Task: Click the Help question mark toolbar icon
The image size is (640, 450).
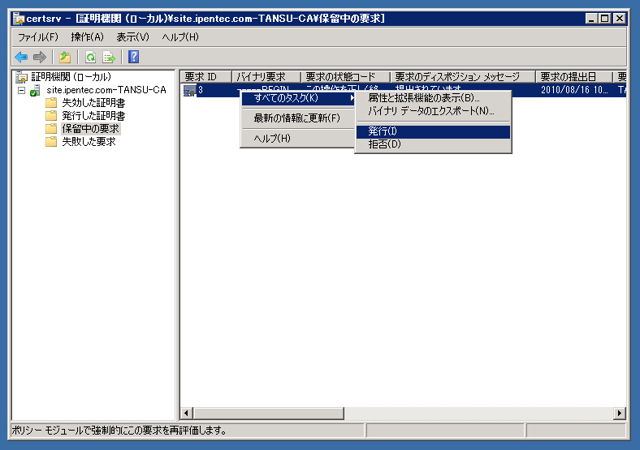Action: [133, 57]
